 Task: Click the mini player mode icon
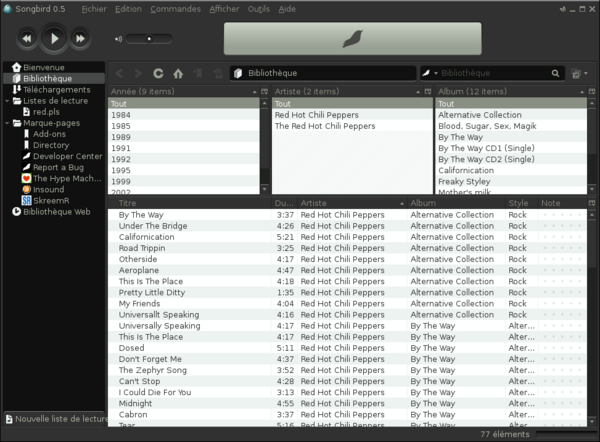click(562, 9)
